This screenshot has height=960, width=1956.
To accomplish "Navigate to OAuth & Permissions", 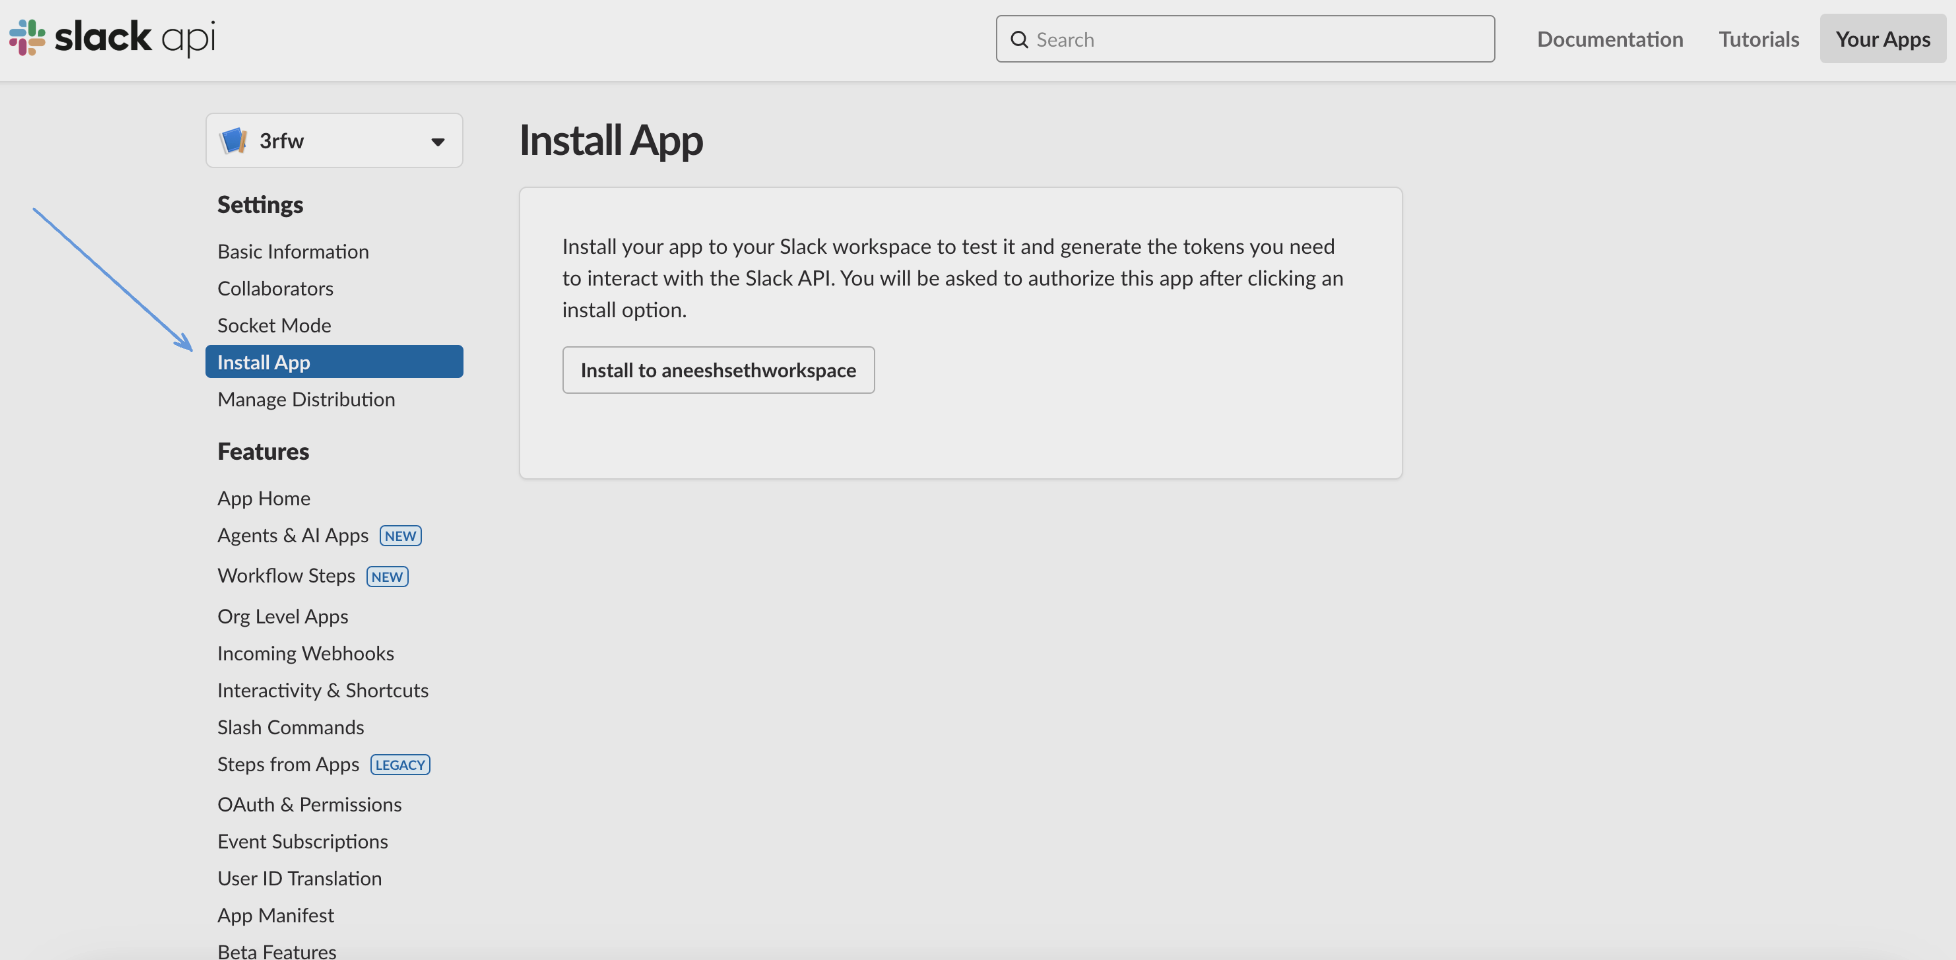I will [x=309, y=805].
